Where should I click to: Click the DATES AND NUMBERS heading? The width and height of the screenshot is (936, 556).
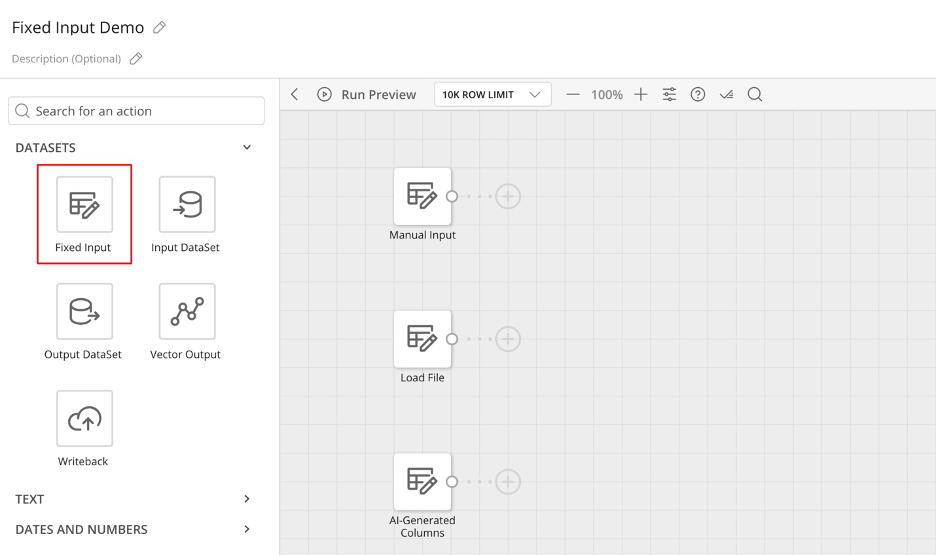coord(81,530)
